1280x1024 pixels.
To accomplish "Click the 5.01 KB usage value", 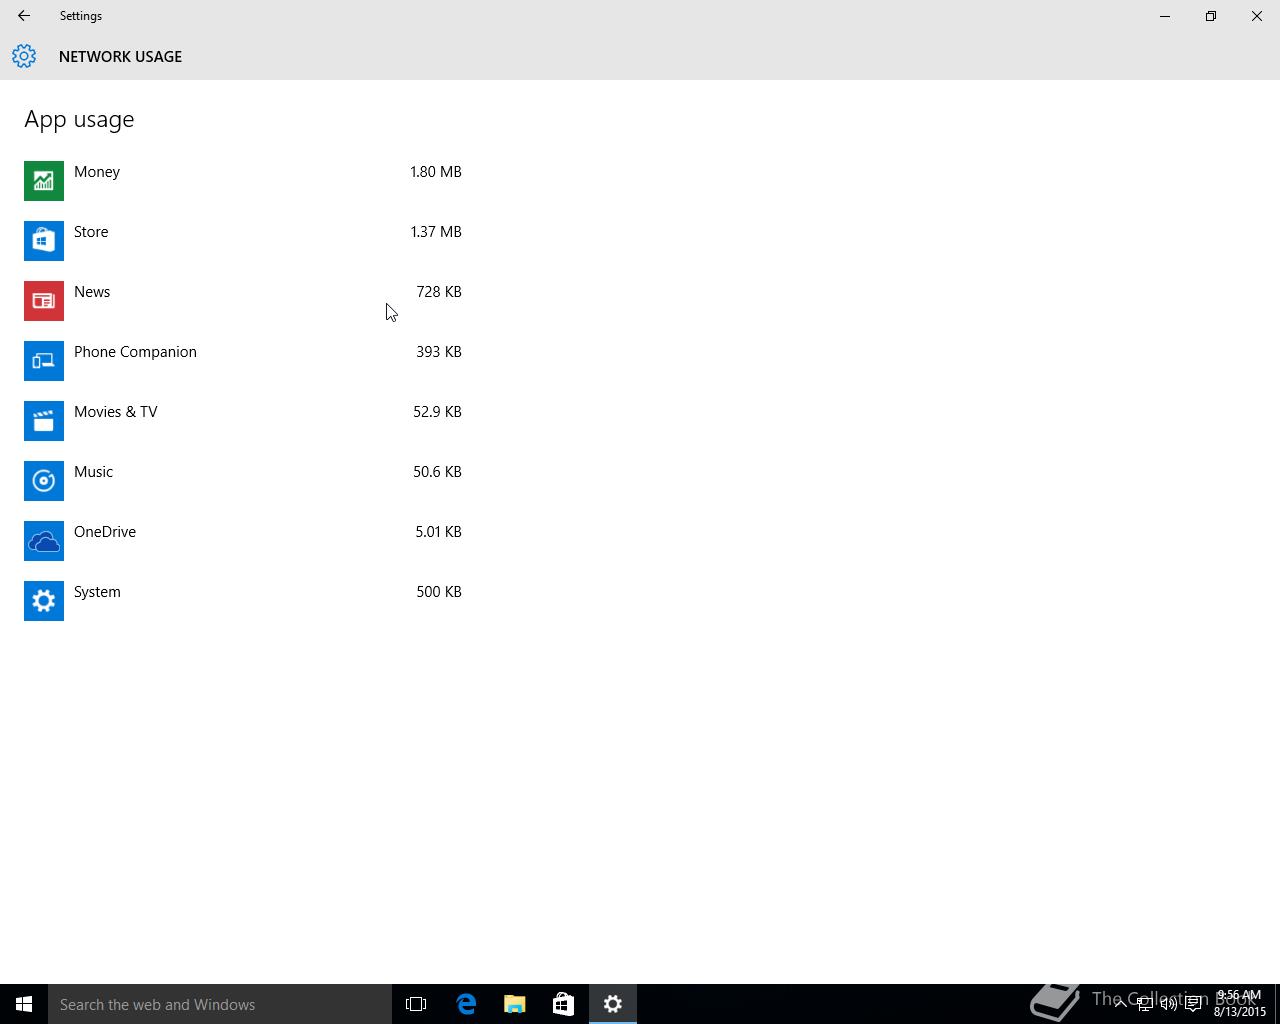I will (x=438, y=532).
